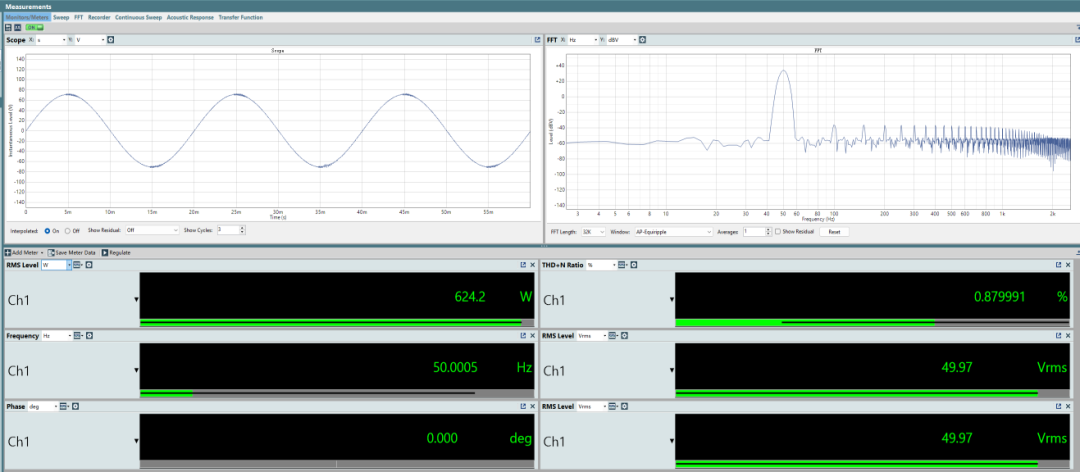Click the first layout icon left of ON
The width and height of the screenshot is (1080, 472).
pos(8,28)
